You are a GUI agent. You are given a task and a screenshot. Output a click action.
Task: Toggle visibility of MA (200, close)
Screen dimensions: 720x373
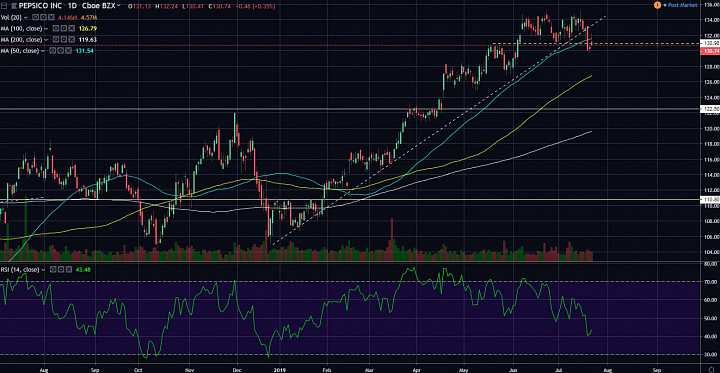[56, 40]
